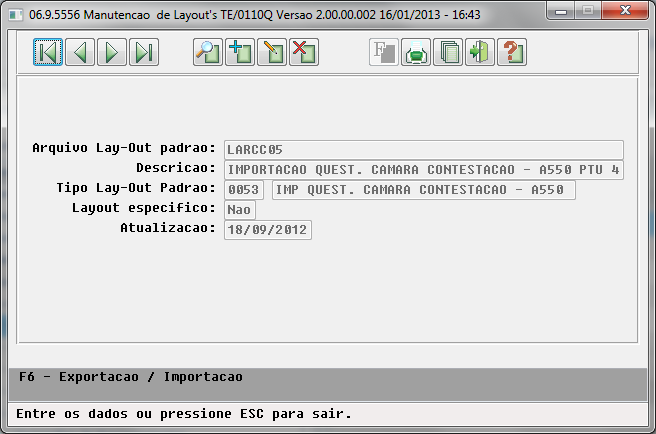The height and width of the screenshot is (434, 656).
Task: Focus the Tipo Lay-Out Padrao code 0053
Action: click(244, 190)
